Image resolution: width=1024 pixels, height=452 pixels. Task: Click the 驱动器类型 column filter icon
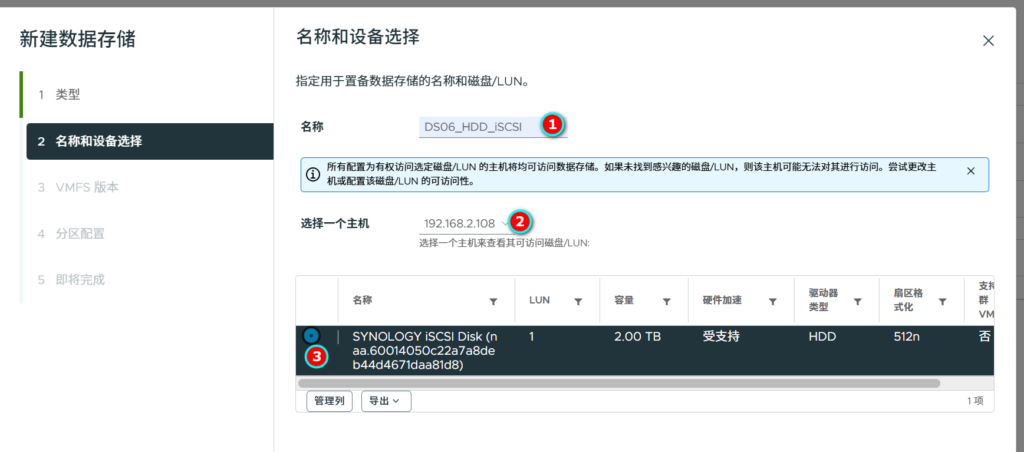[x=857, y=301]
